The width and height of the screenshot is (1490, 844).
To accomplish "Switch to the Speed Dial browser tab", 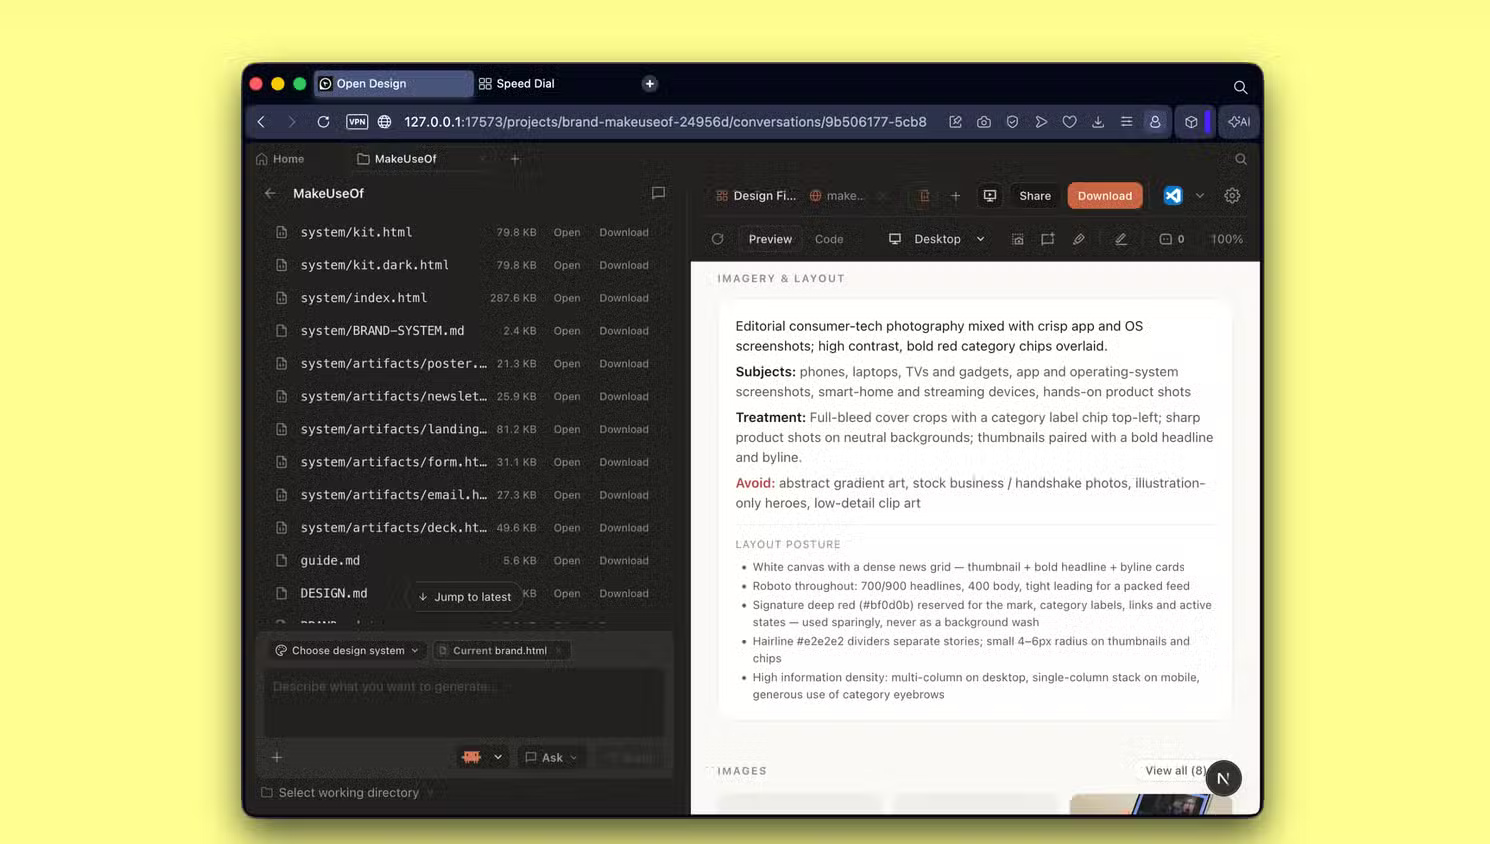I will coord(517,84).
